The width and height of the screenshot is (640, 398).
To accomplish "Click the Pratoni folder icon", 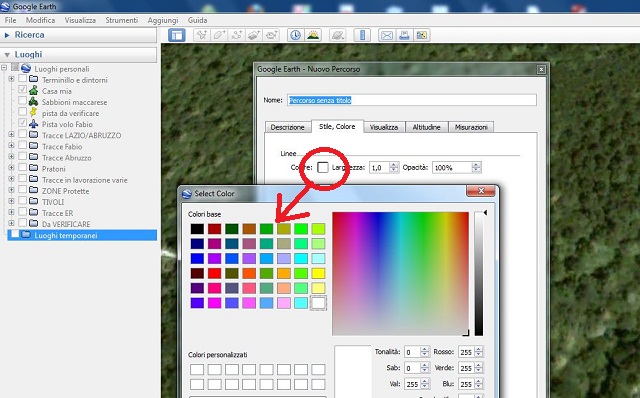I will coord(33,168).
